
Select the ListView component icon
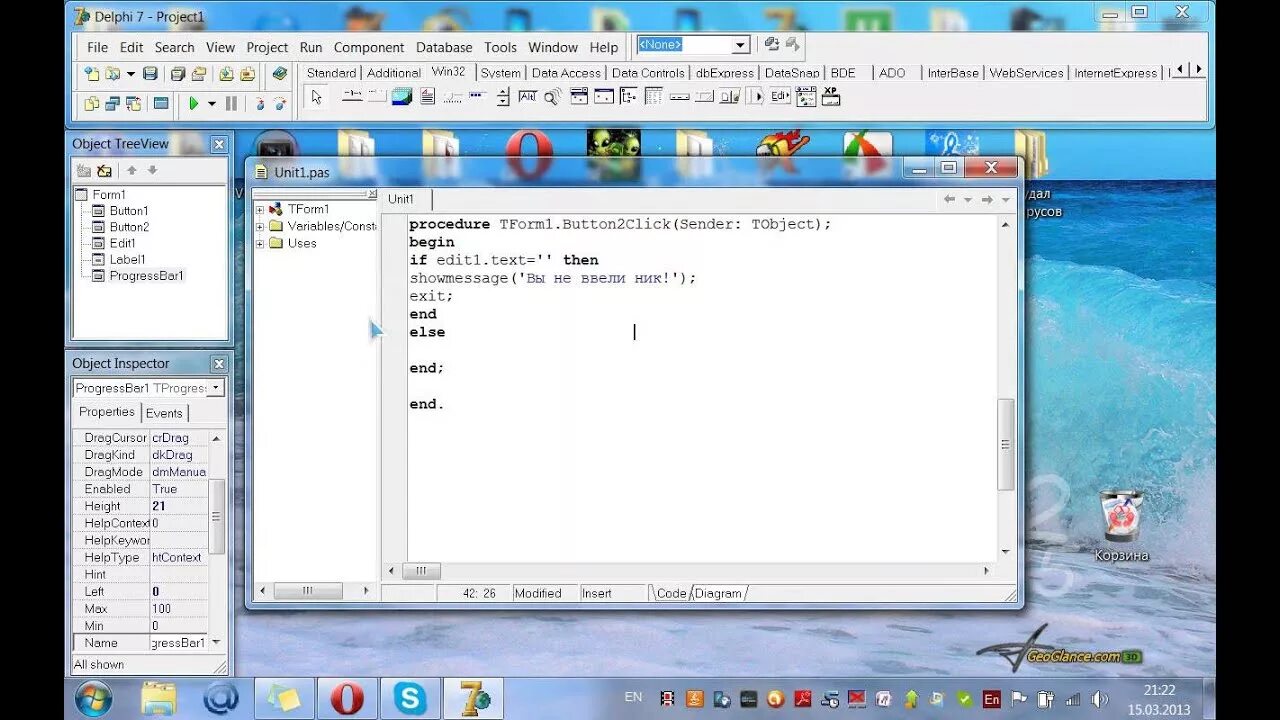pos(653,97)
